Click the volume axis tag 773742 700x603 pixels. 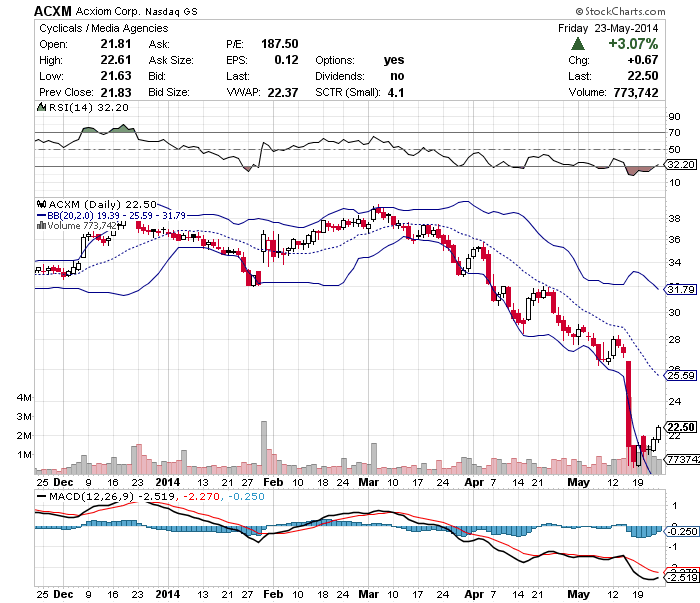coord(683,459)
